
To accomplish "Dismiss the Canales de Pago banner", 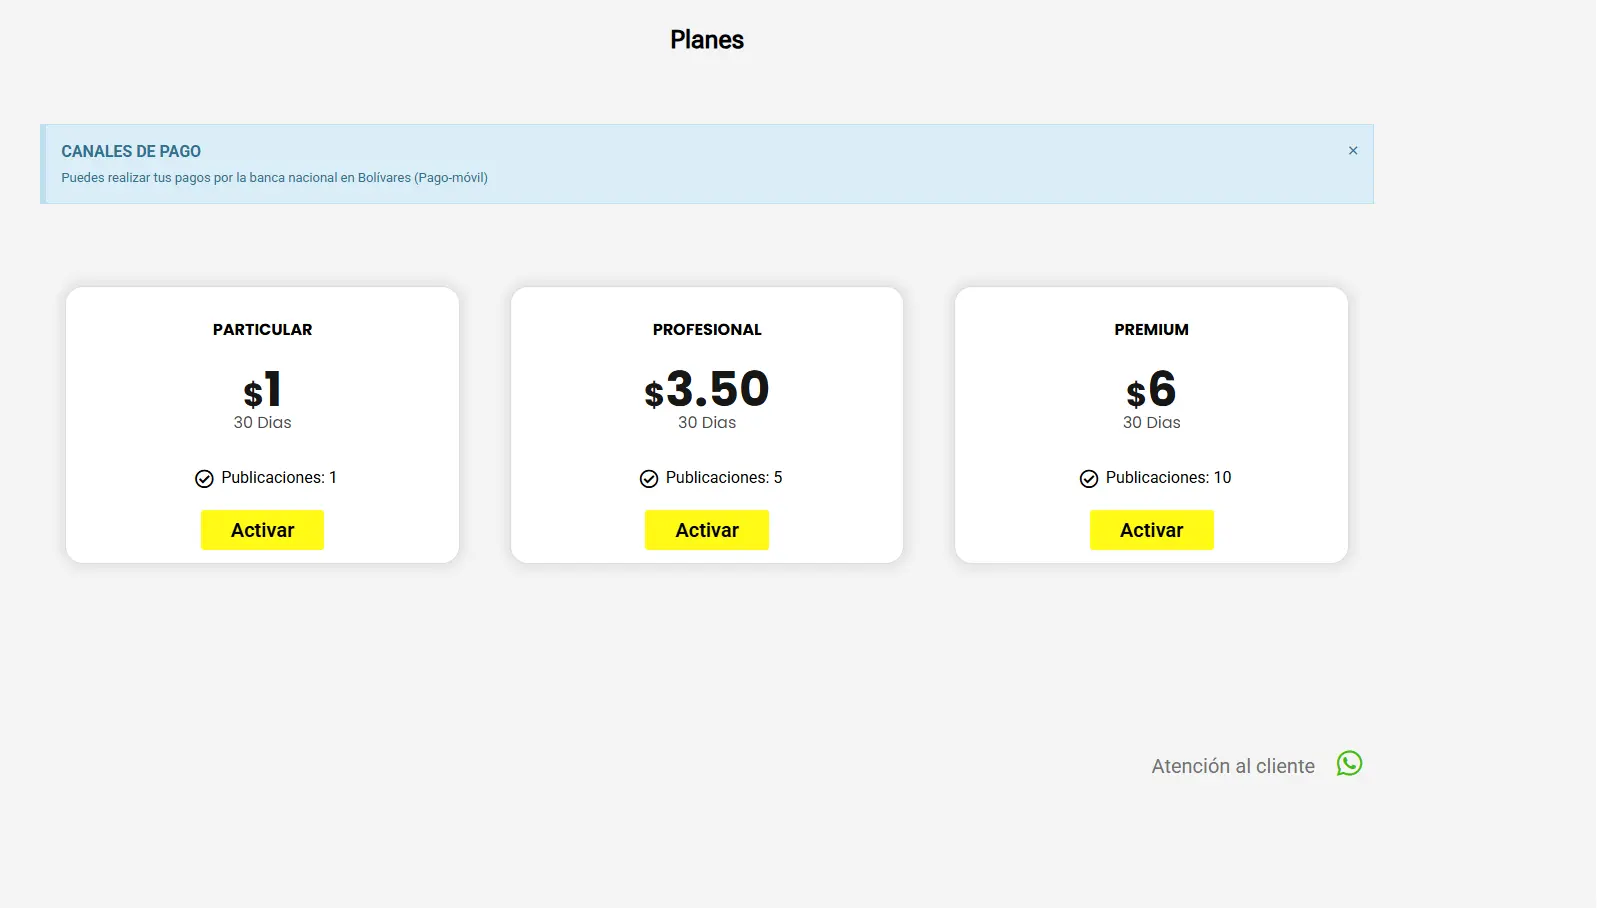I will [x=1353, y=151].
